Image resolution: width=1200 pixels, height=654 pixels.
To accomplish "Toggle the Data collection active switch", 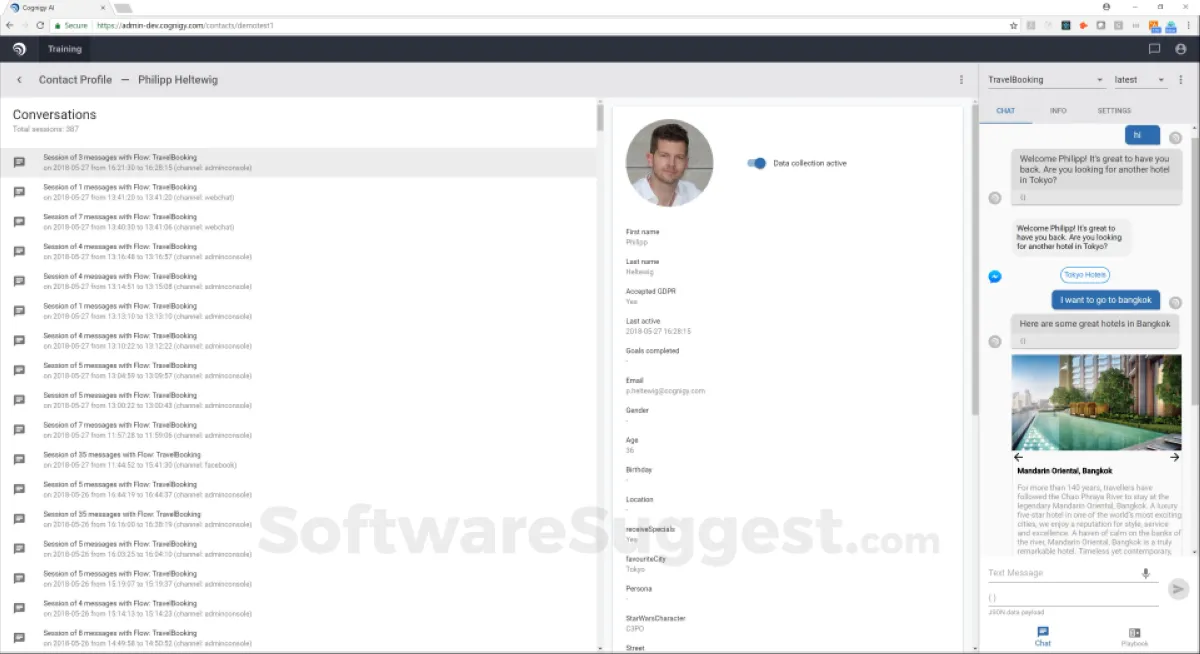I will (x=757, y=163).
